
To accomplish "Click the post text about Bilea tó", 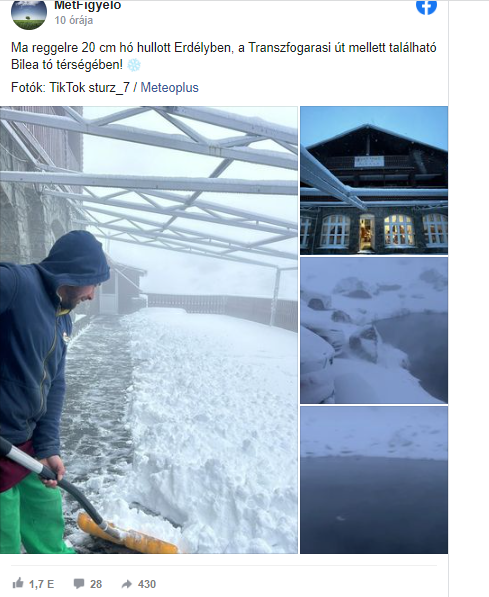I will click(x=224, y=56).
